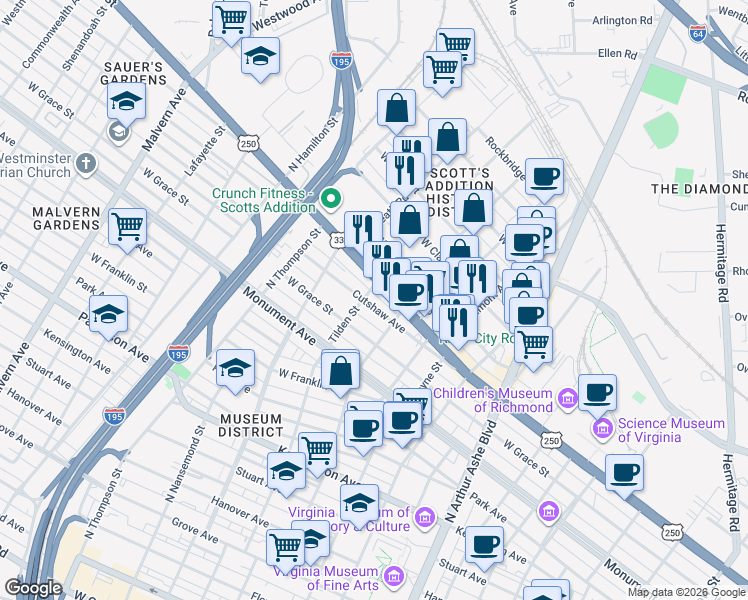The height and width of the screenshot is (600, 748).
Task: Click the Virginia Museum of Fine Arts icon
Action: click(x=394, y=576)
